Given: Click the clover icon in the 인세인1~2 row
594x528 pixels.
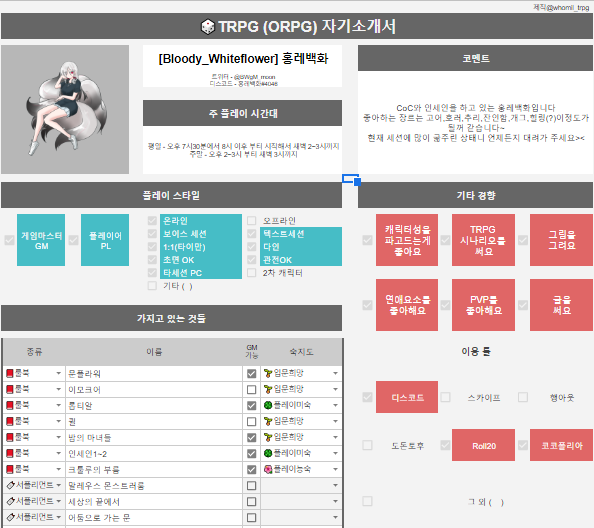Looking at the screenshot, I should click(x=268, y=453).
